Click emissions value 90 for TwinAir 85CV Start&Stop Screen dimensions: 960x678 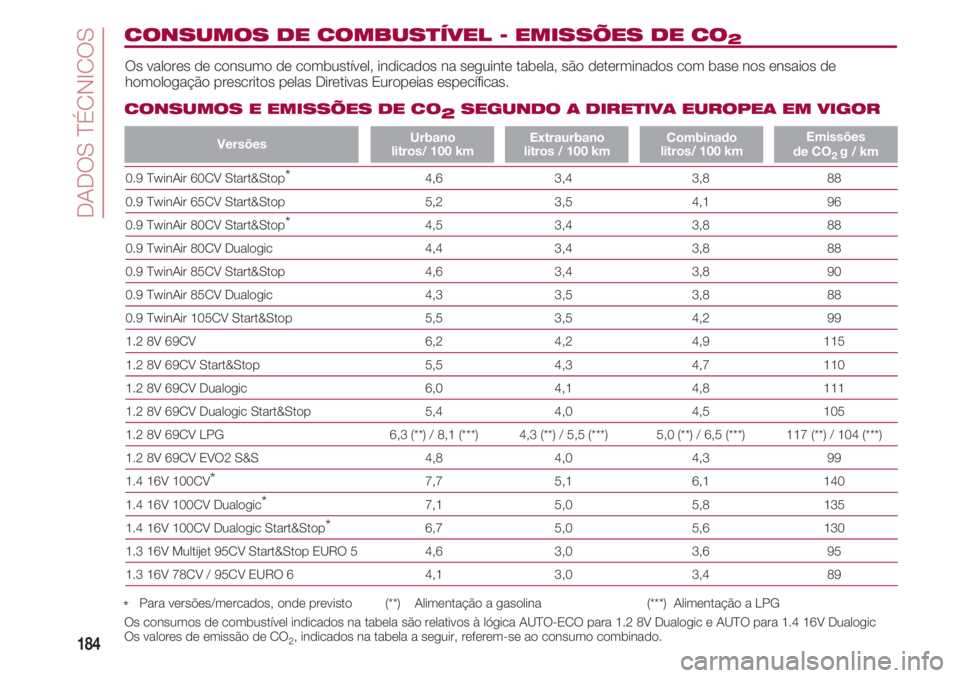pos(834,271)
